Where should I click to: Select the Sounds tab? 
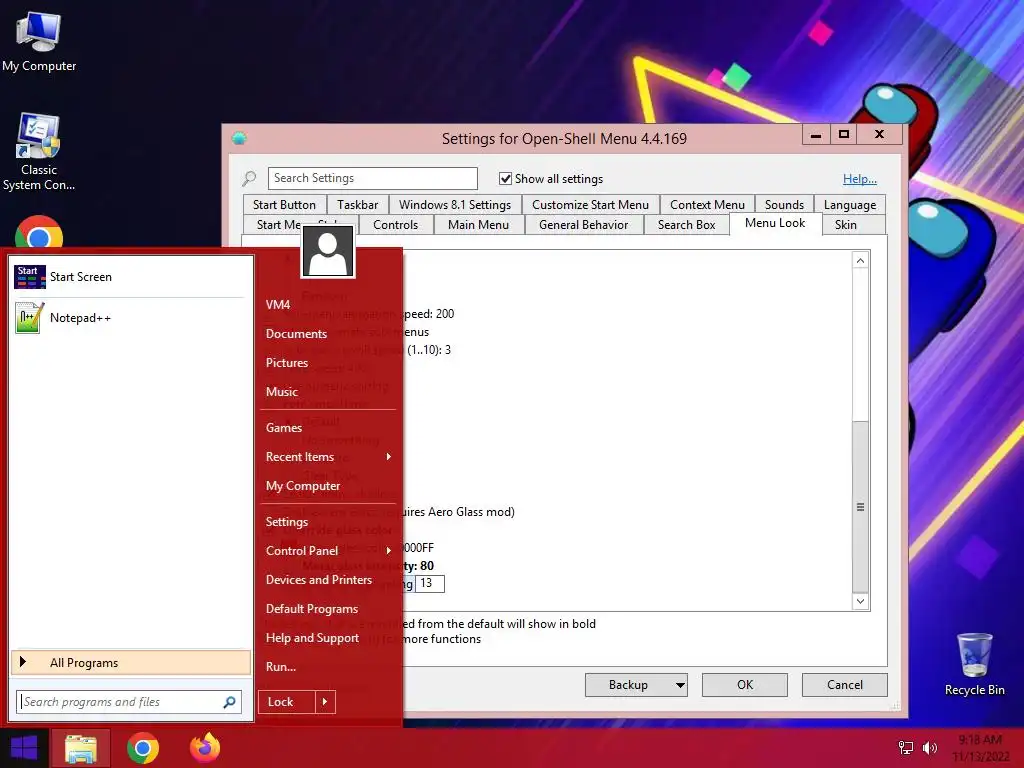[x=784, y=205]
